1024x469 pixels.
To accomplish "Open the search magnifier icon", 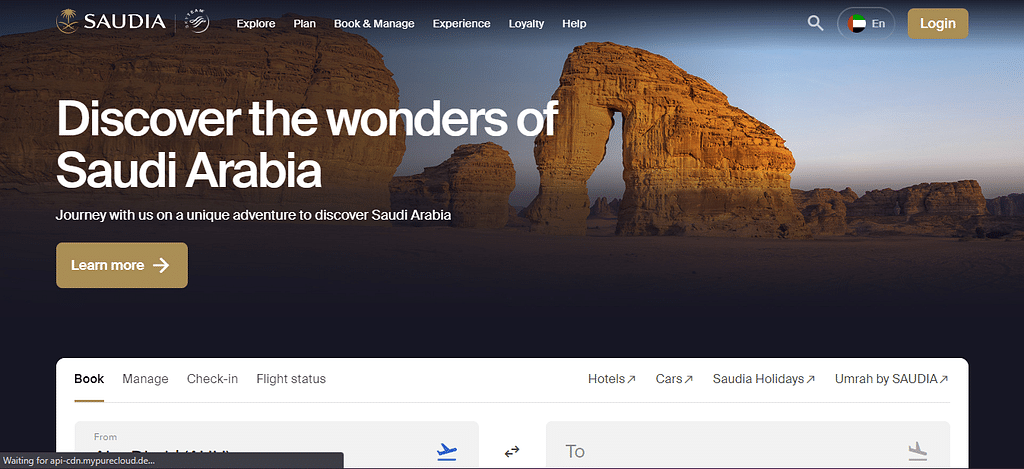I will point(815,23).
